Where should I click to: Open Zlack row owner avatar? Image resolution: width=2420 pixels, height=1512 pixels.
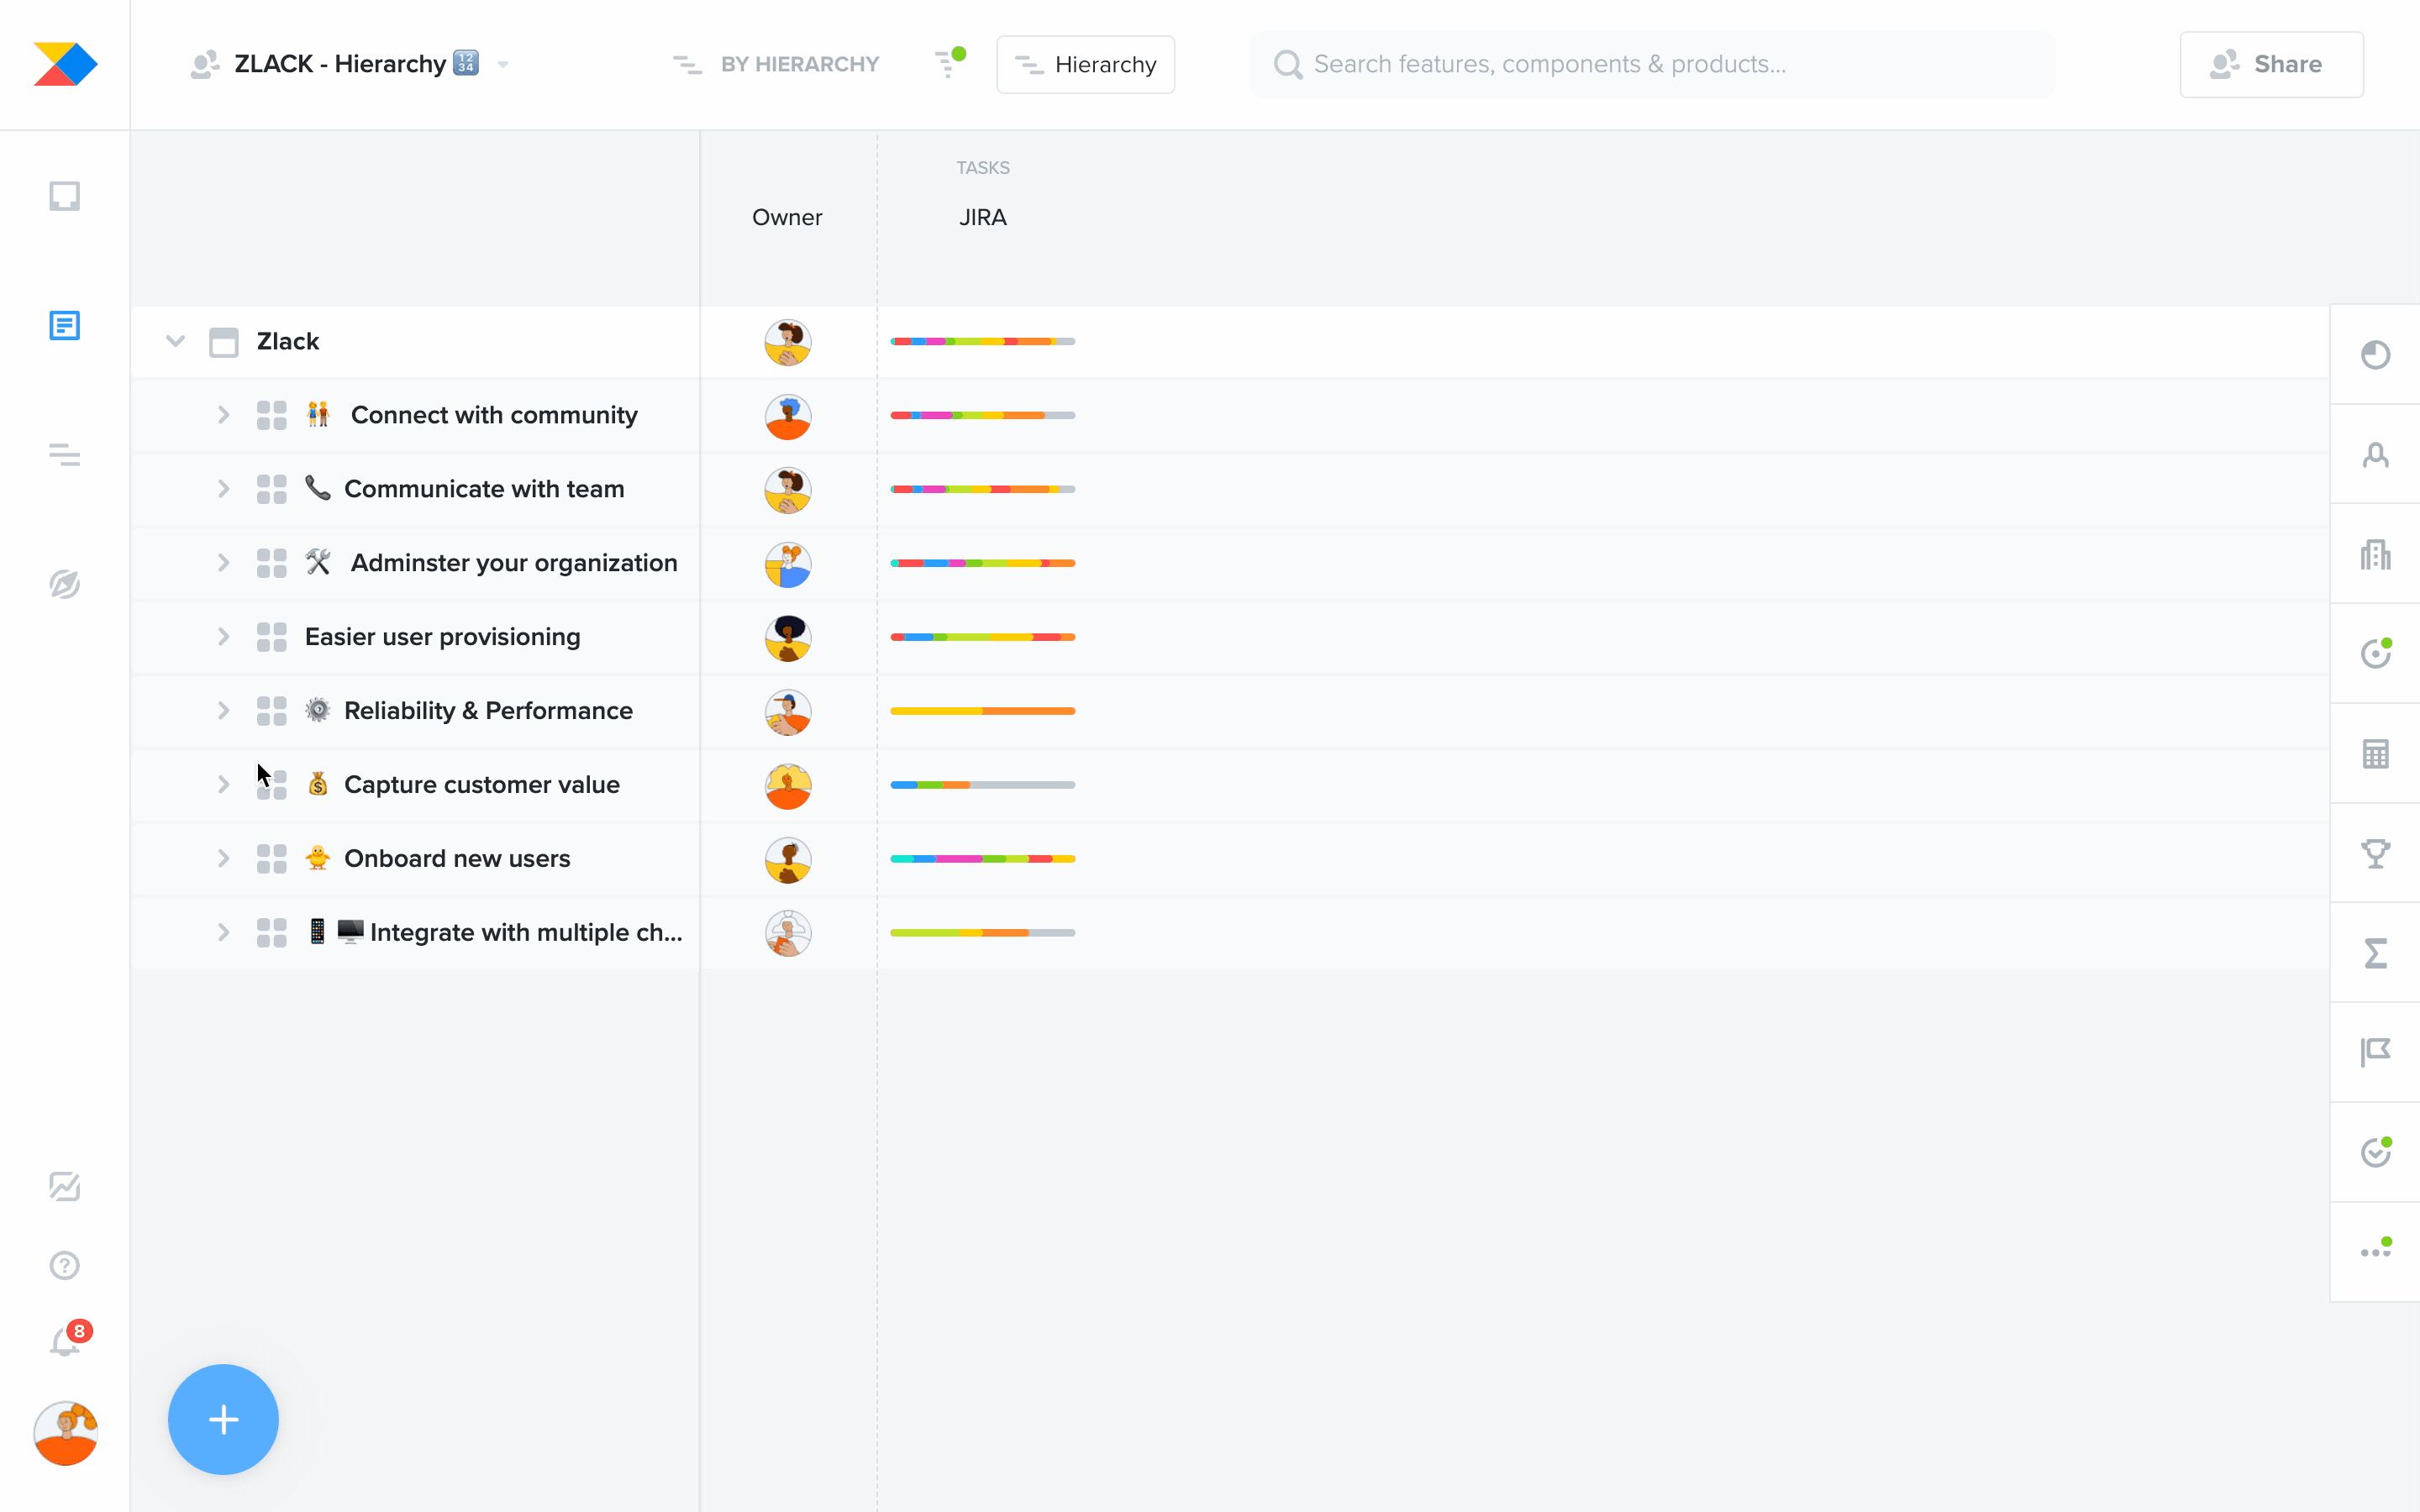coord(788,342)
